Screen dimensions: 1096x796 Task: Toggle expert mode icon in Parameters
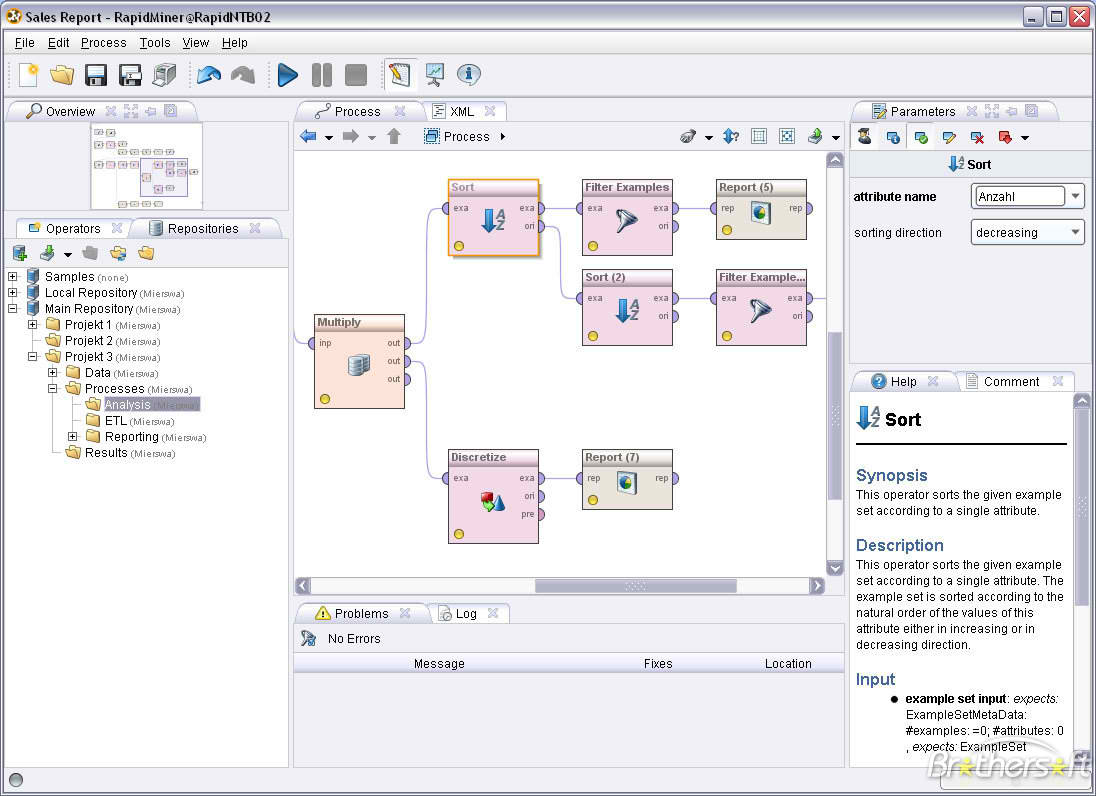click(865, 136)
